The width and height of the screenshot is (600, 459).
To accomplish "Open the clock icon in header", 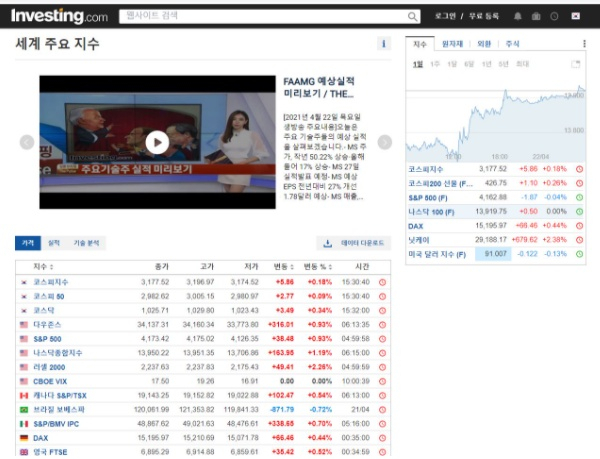I will tap(554, 16).
